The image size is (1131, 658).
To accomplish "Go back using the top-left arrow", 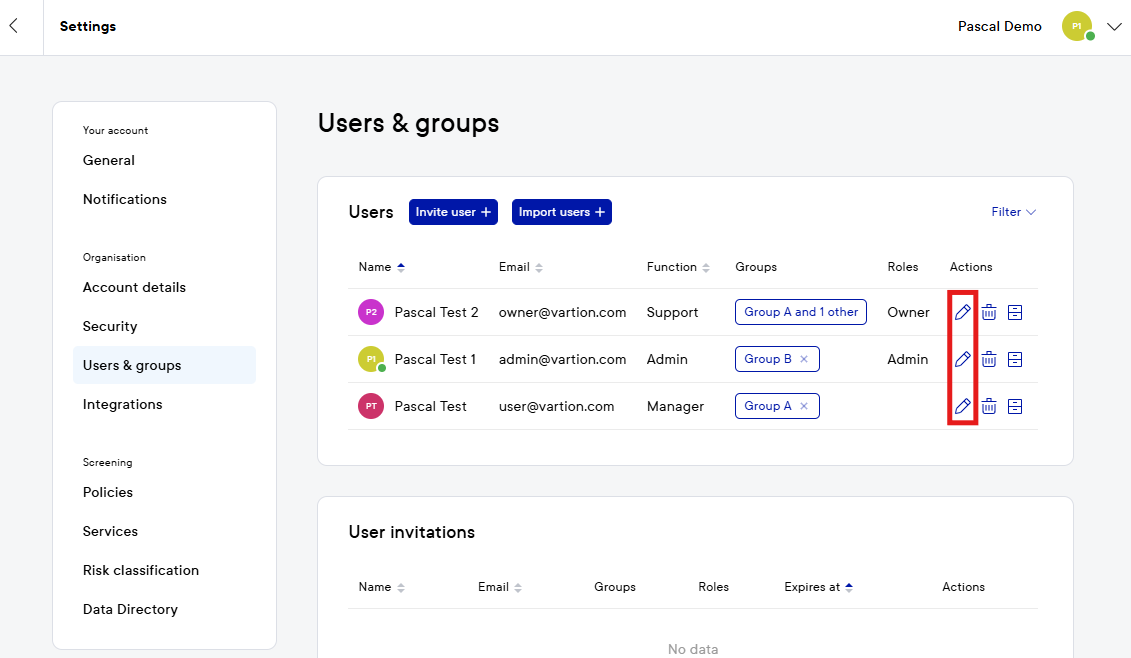I will click(x=14, y=27).
